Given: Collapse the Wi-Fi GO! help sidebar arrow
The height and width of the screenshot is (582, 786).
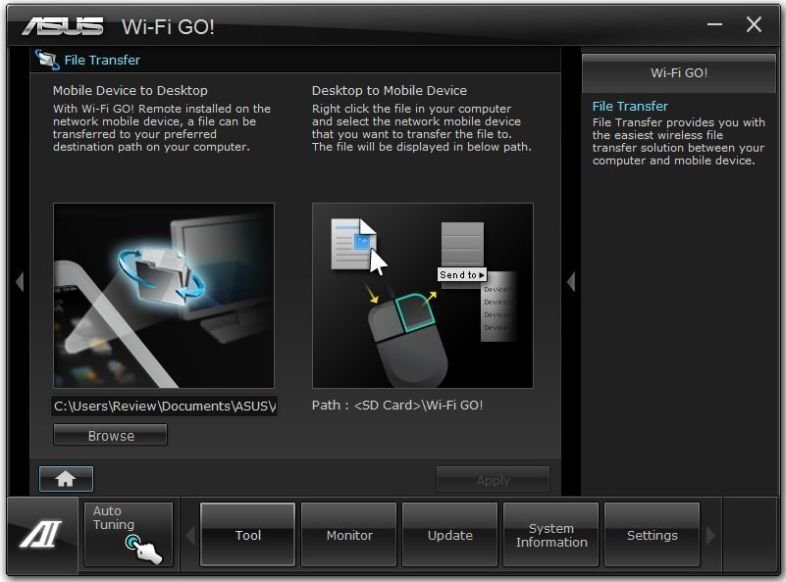Looking at the screenshot, I should point(570,282).
